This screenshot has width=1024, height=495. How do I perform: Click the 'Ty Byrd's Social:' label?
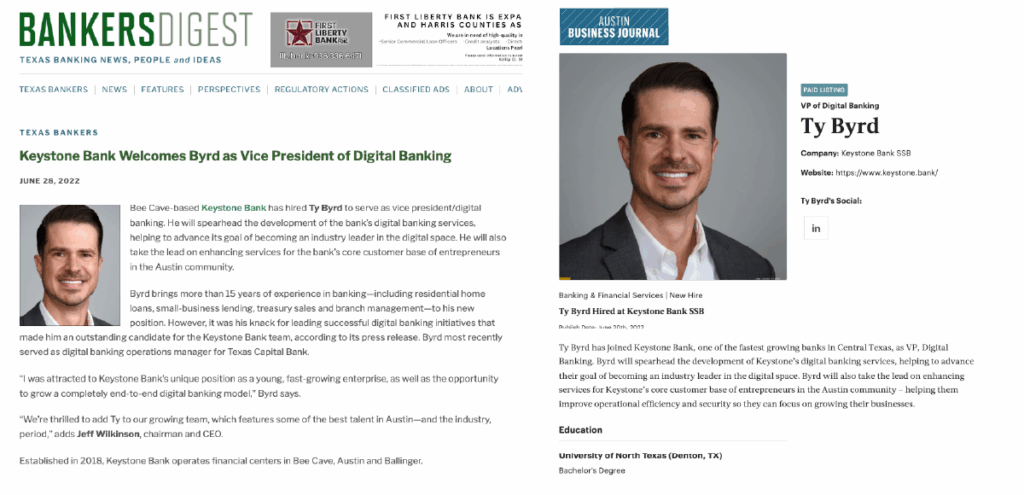click(x=831, y=201)
